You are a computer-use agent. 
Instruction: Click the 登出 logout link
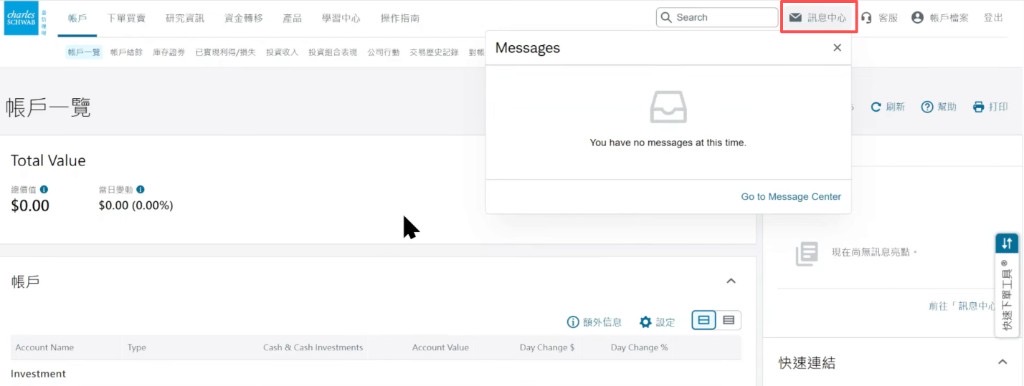(x=993, y=18)
